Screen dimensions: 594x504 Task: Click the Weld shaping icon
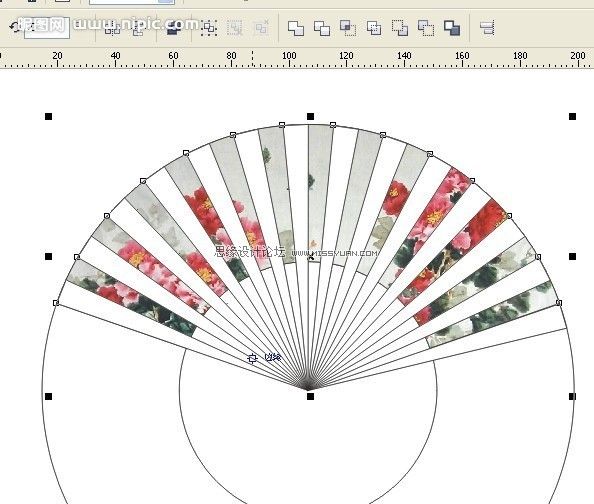pos(296,28)
